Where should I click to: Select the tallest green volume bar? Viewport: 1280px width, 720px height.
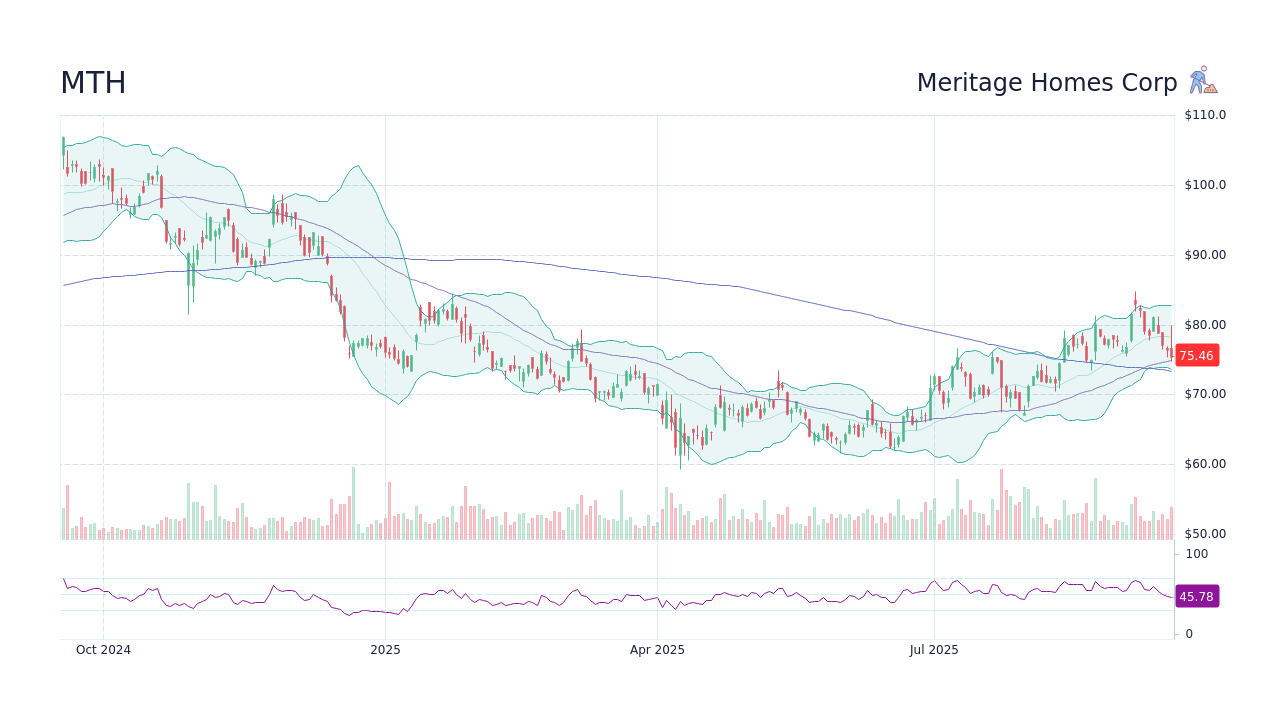click(355, 500)
